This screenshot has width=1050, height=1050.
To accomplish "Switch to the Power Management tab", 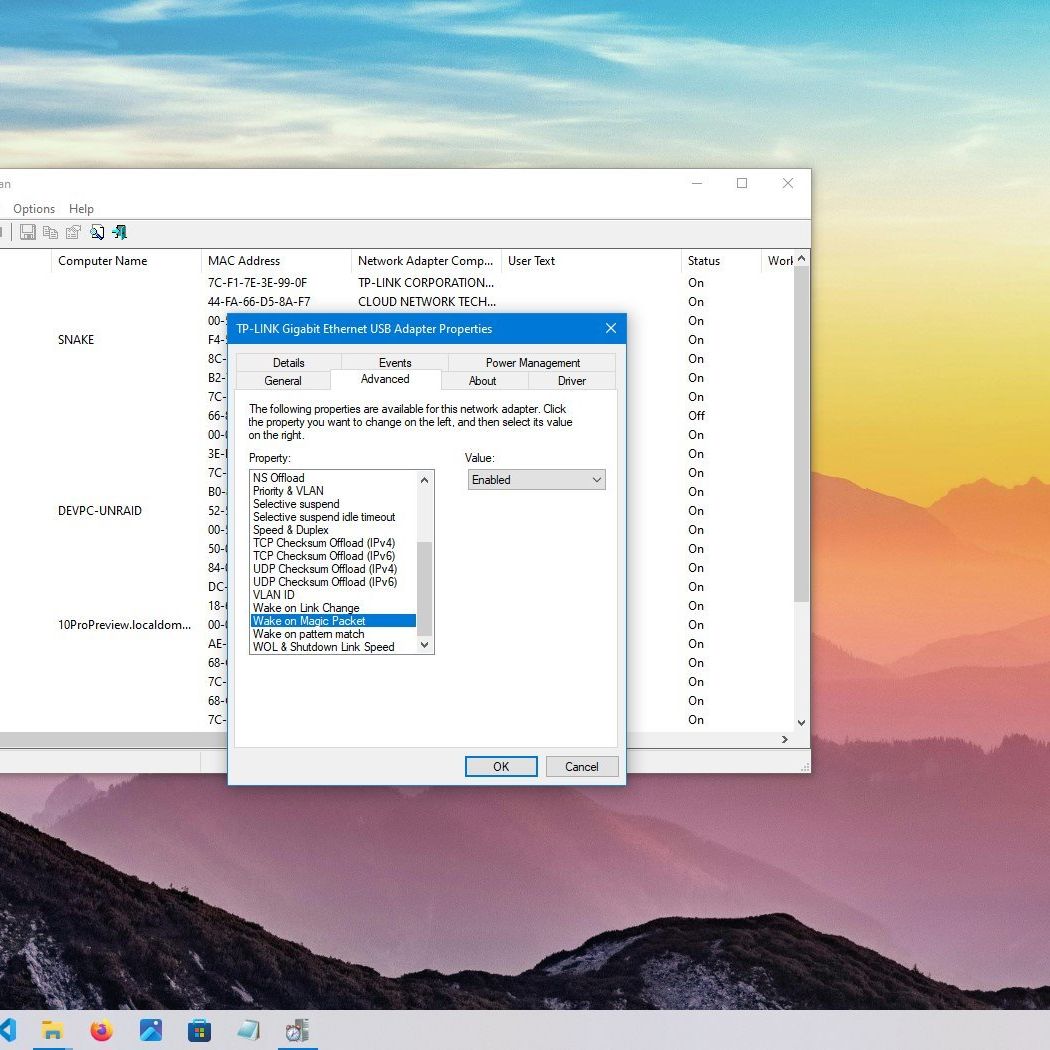I will pos(532,363).
